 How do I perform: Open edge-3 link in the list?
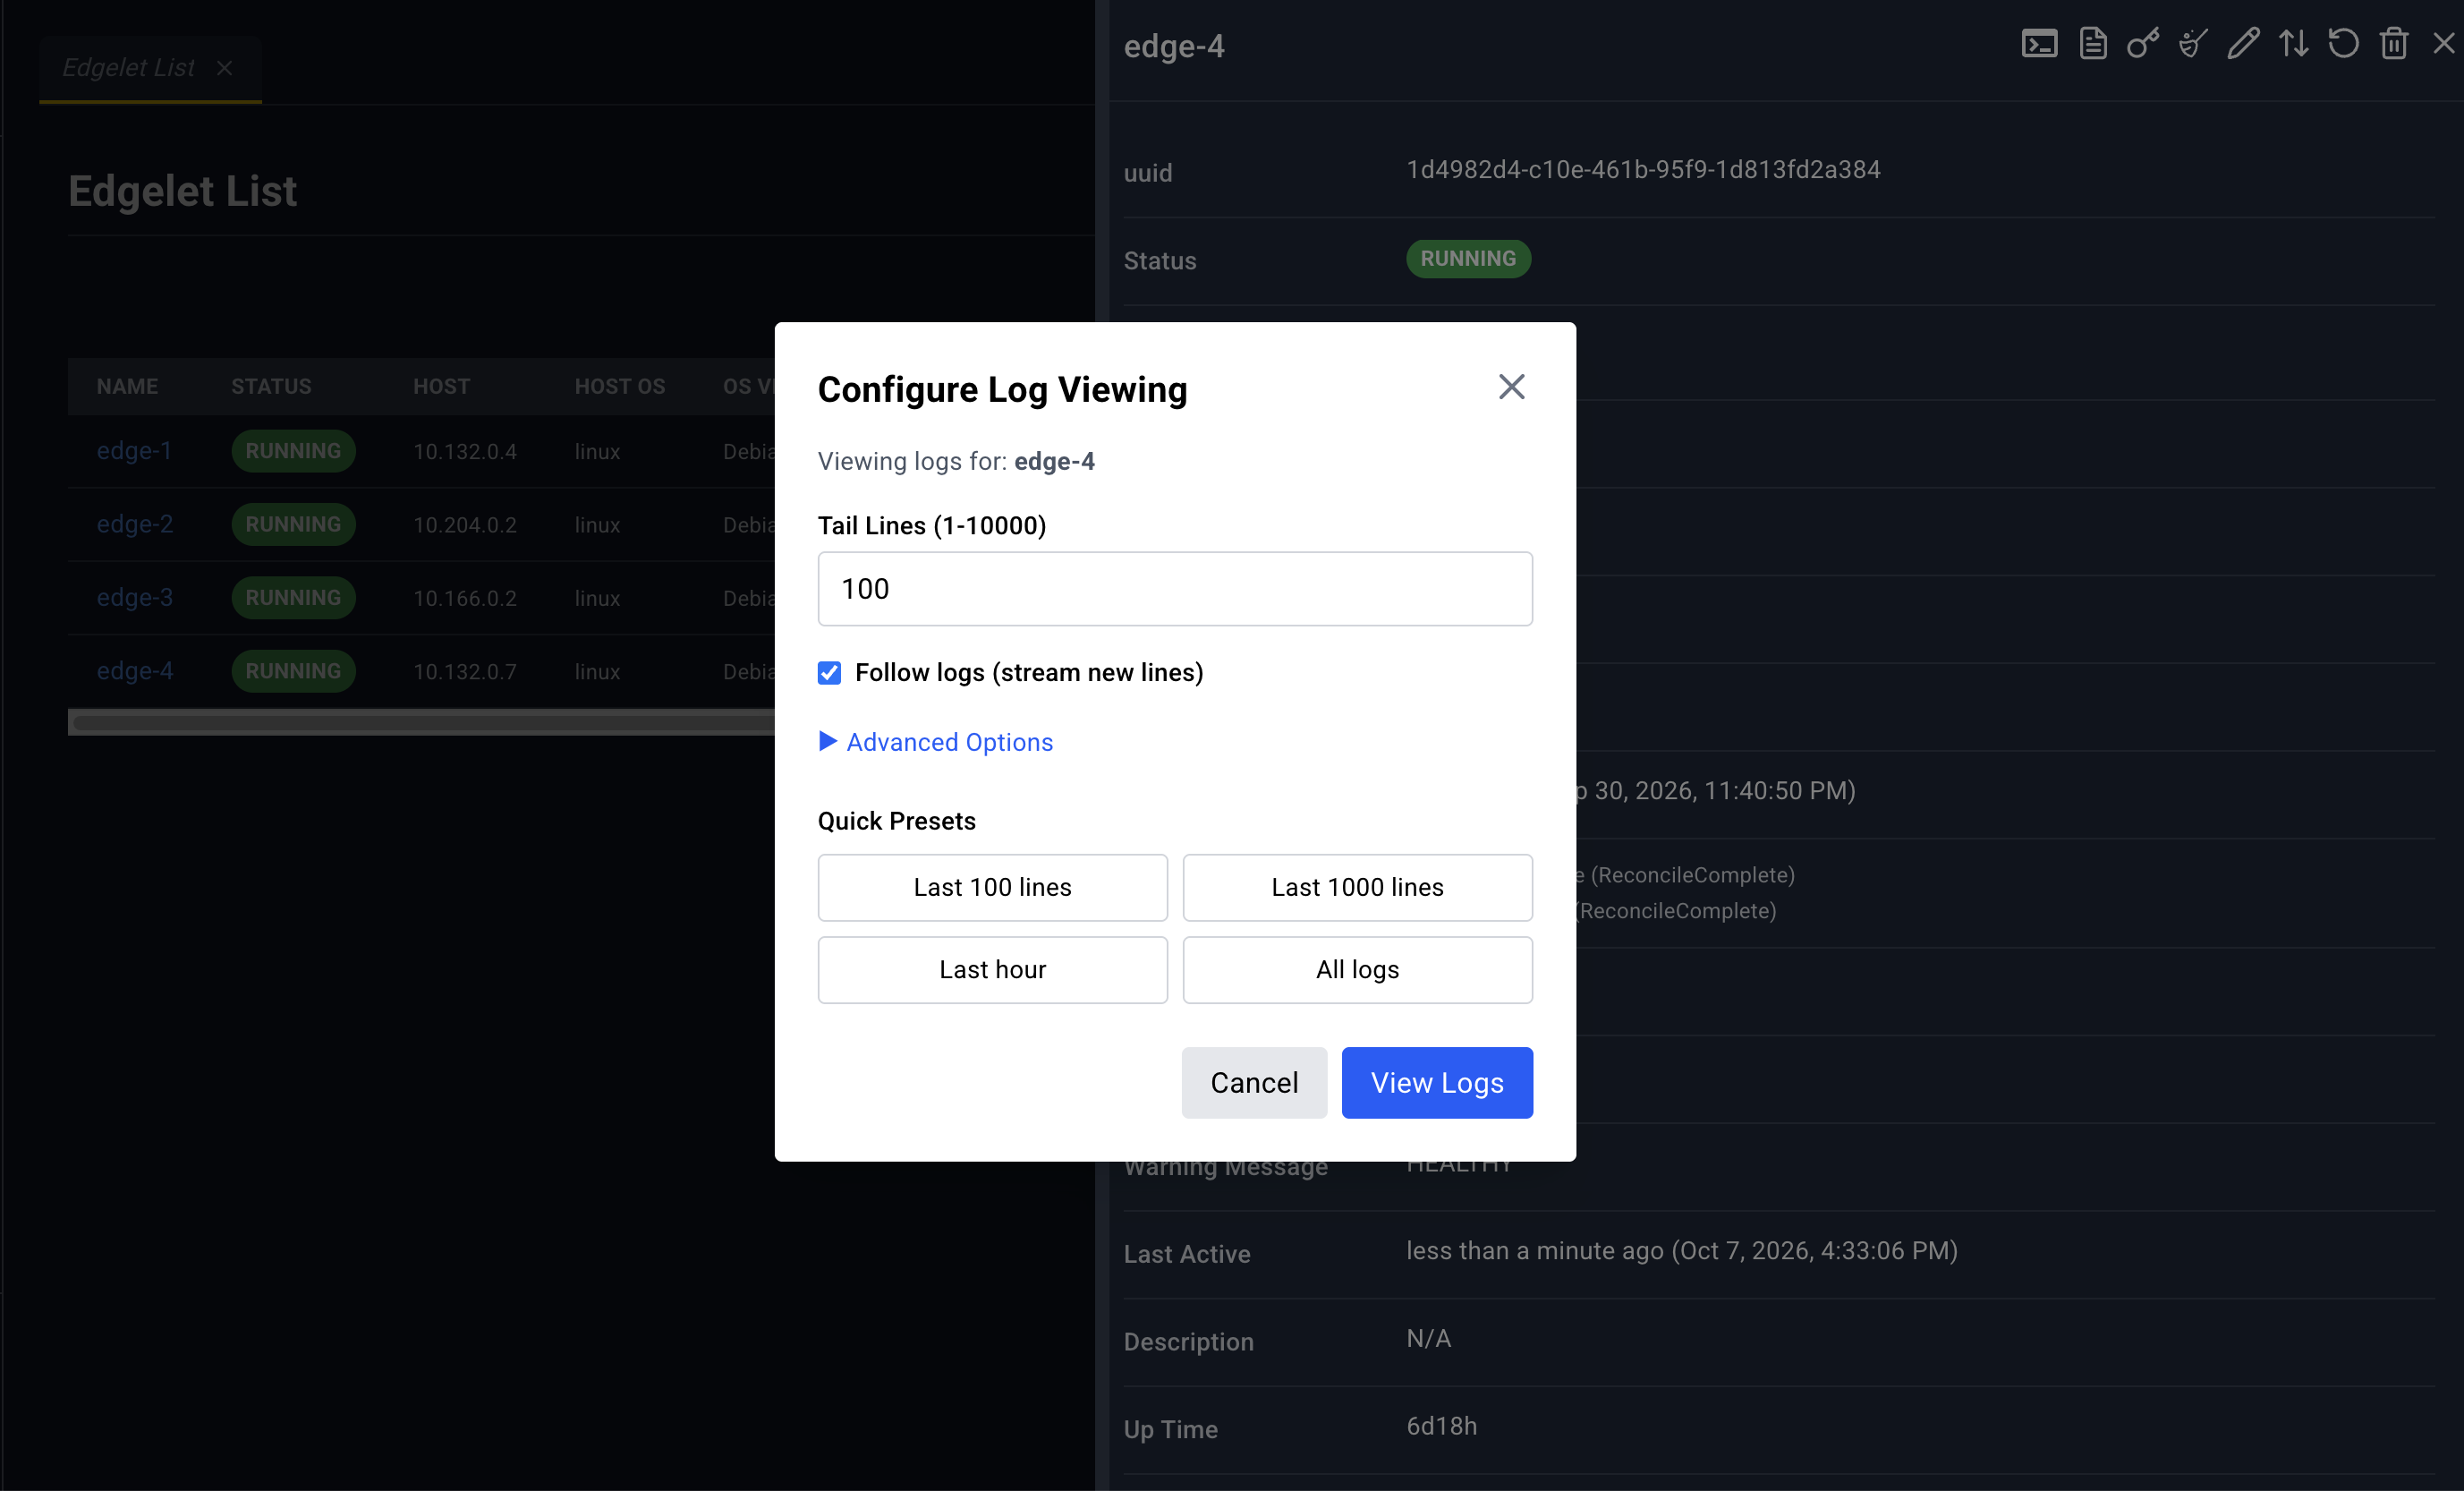(134, 598)
